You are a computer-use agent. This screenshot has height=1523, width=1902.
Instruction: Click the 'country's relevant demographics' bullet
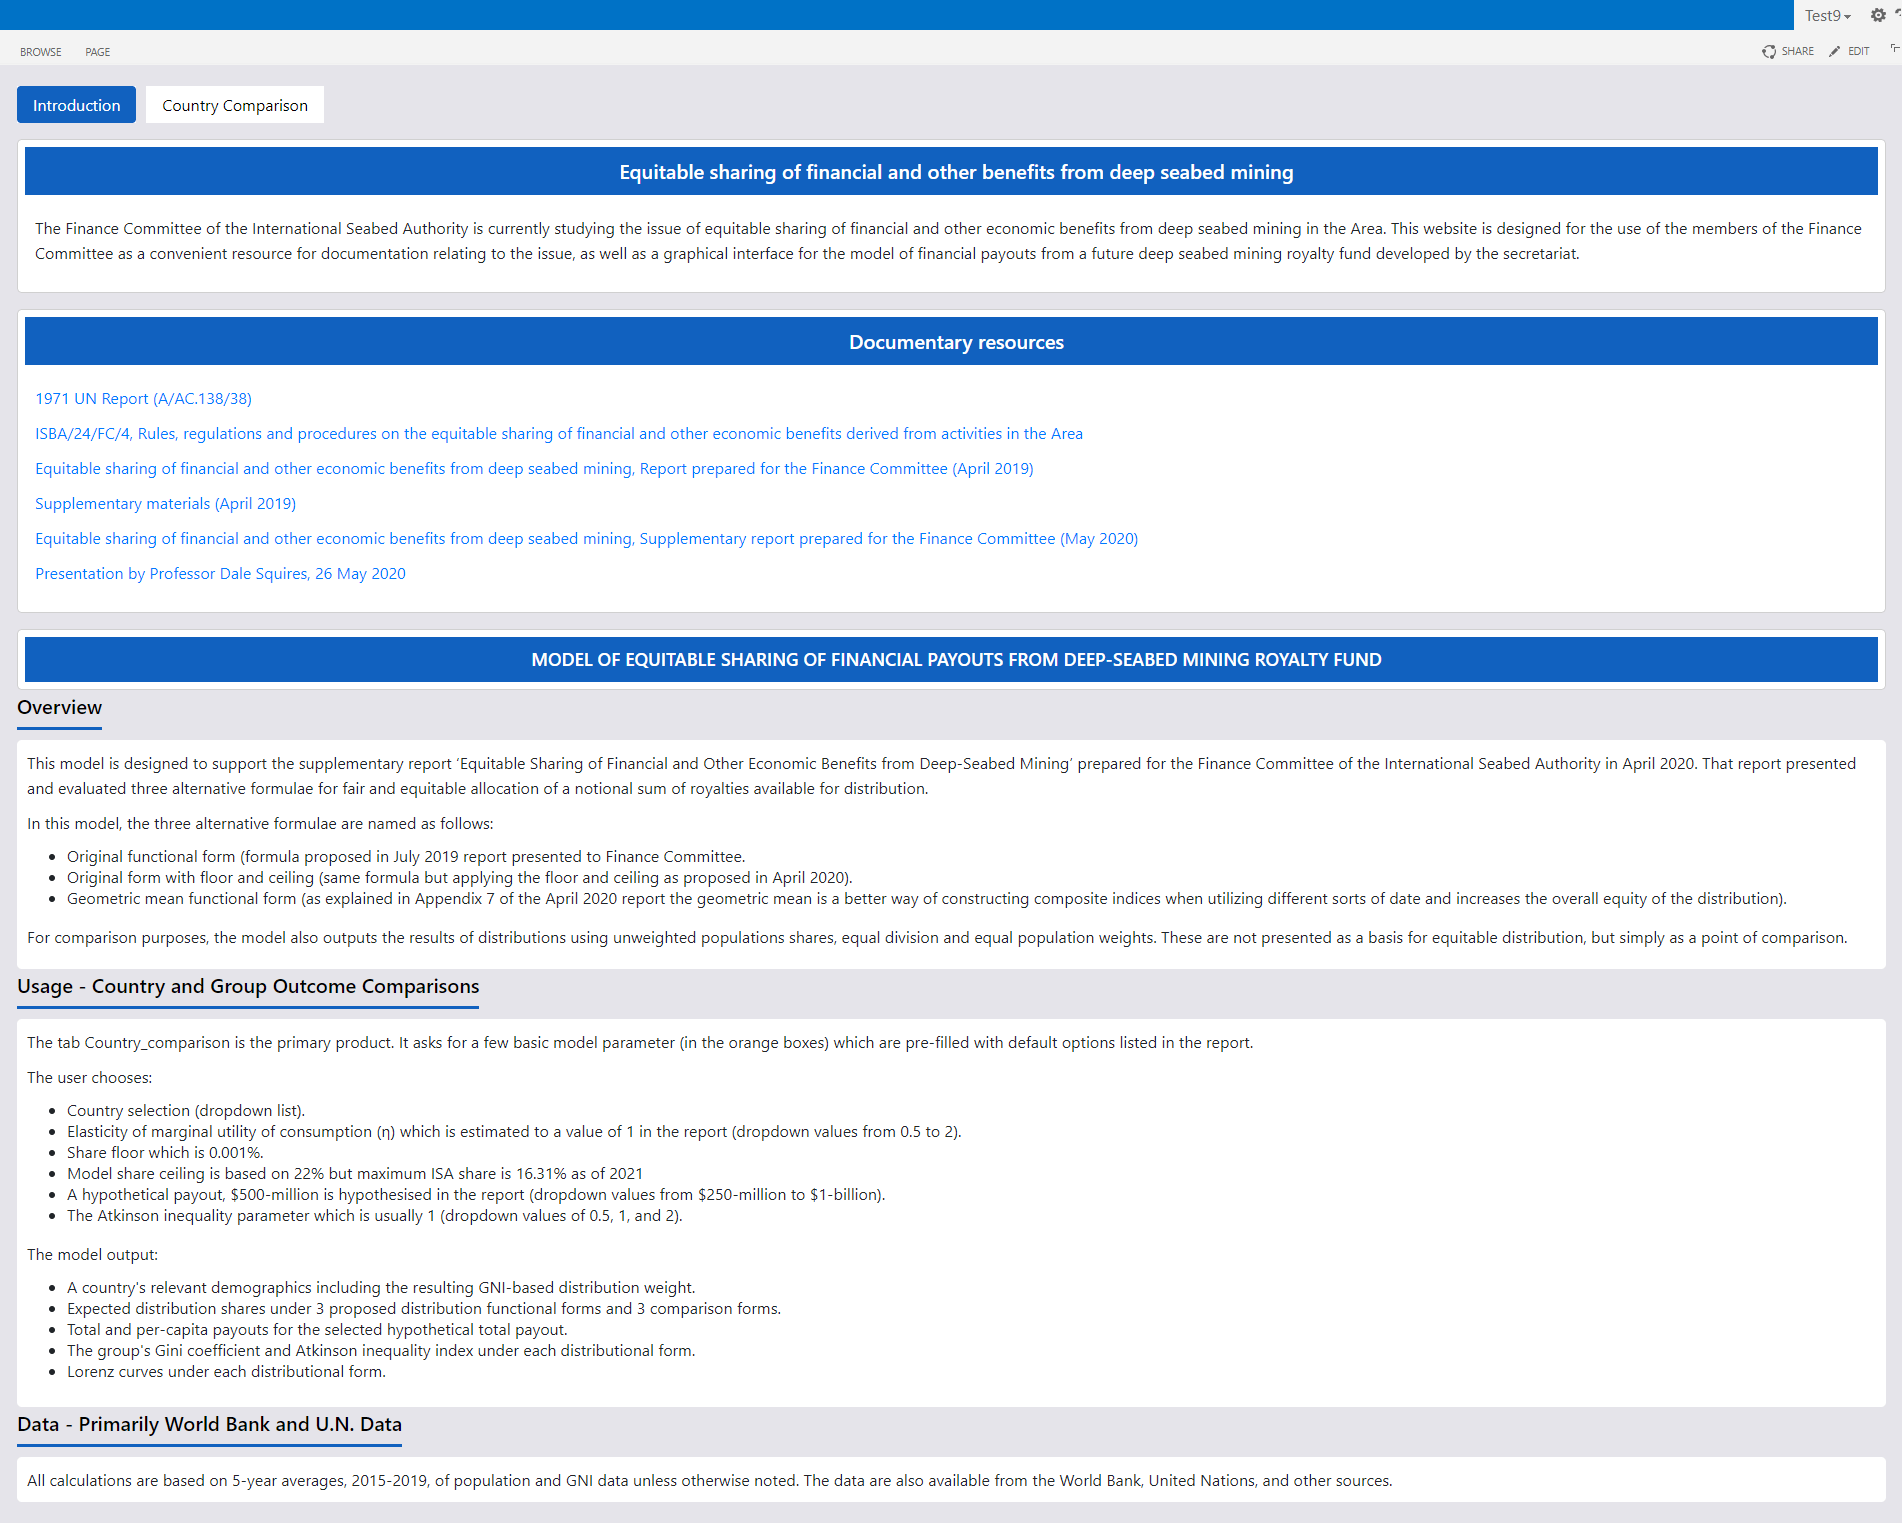pos(381,1287)
